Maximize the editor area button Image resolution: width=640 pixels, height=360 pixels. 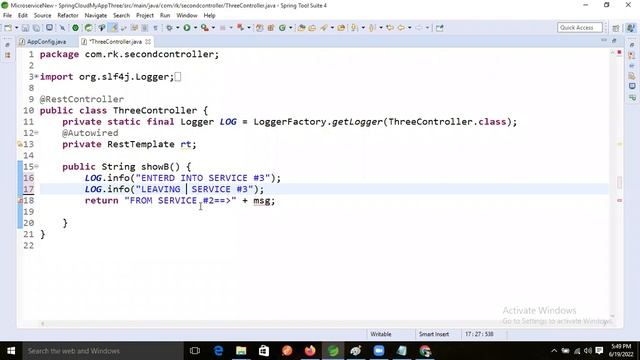tap(614, 40)
